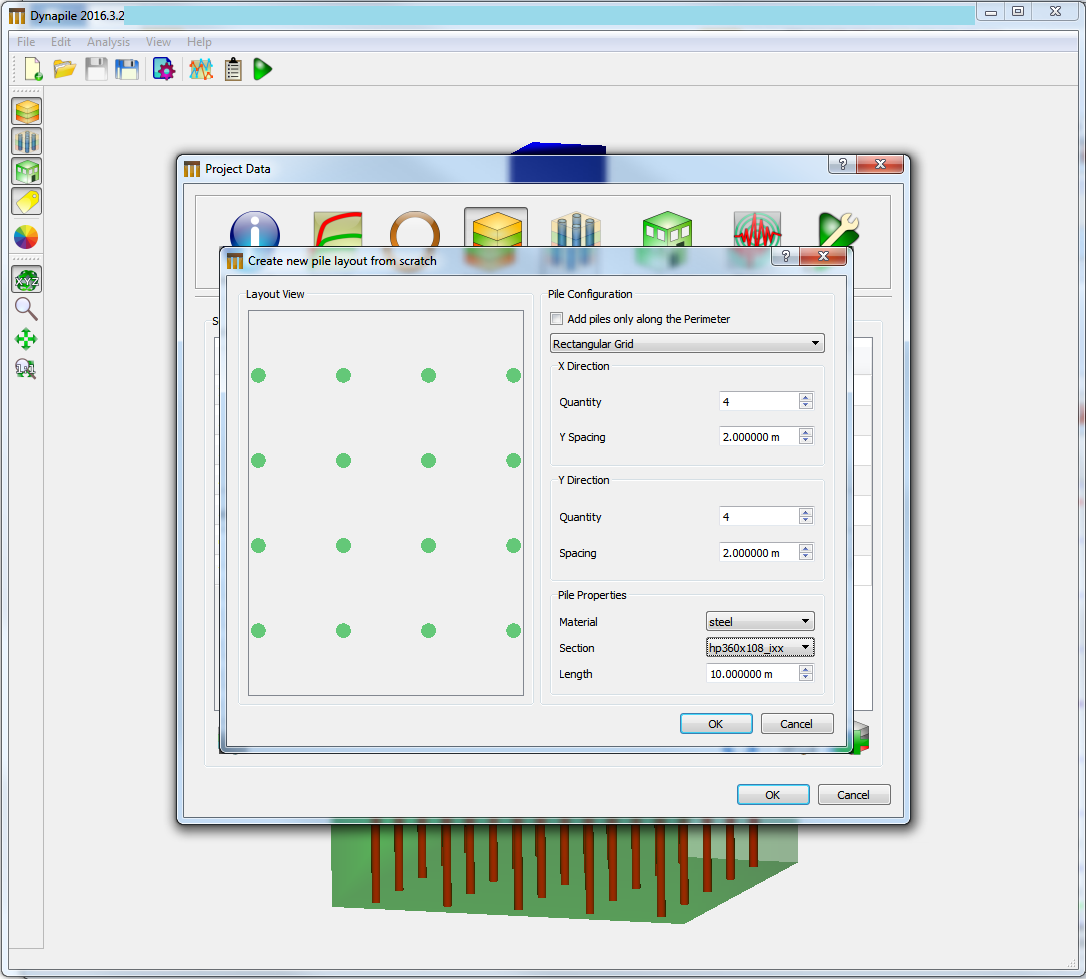Open the red seismic wave section in Project Data
Screen dimensions: 1086x979
[x=758, y=230]
